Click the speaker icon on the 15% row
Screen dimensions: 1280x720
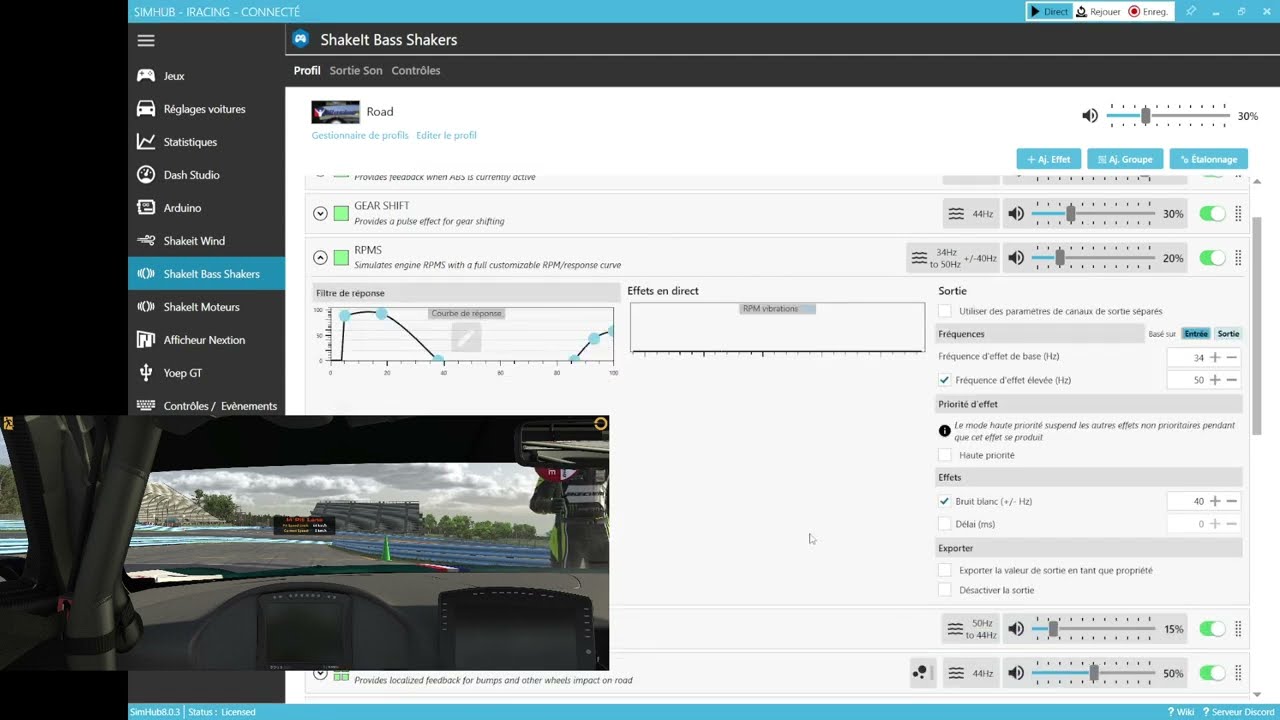tap(1016, 629)
